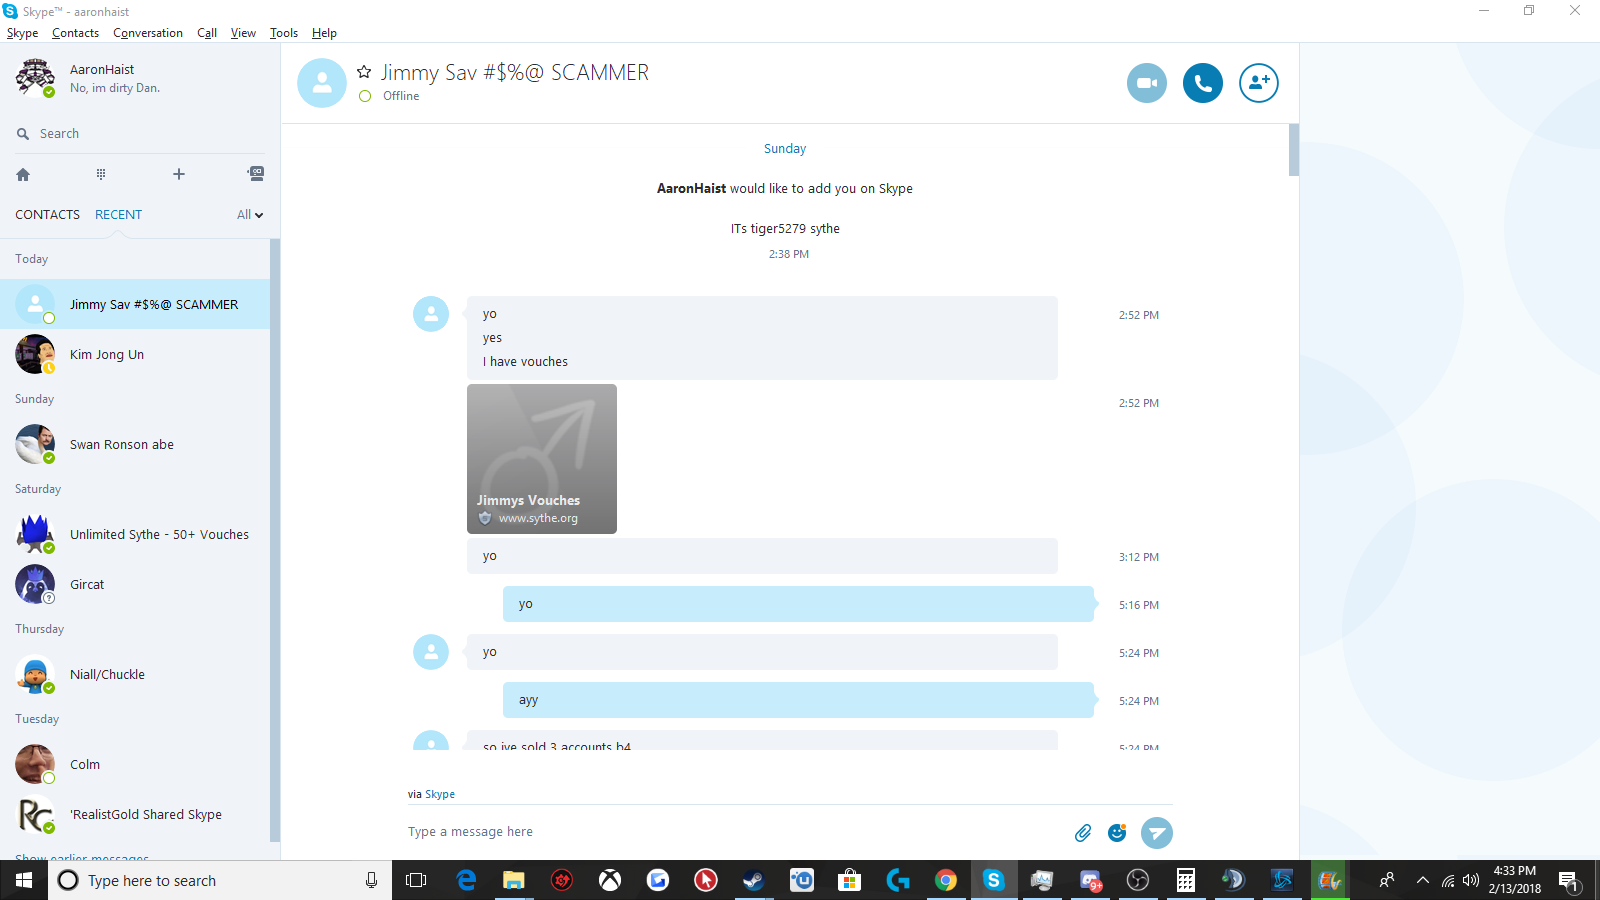Open OBS Studio from taskbar
This screenshot has width=1600, height=900.
1138,880
